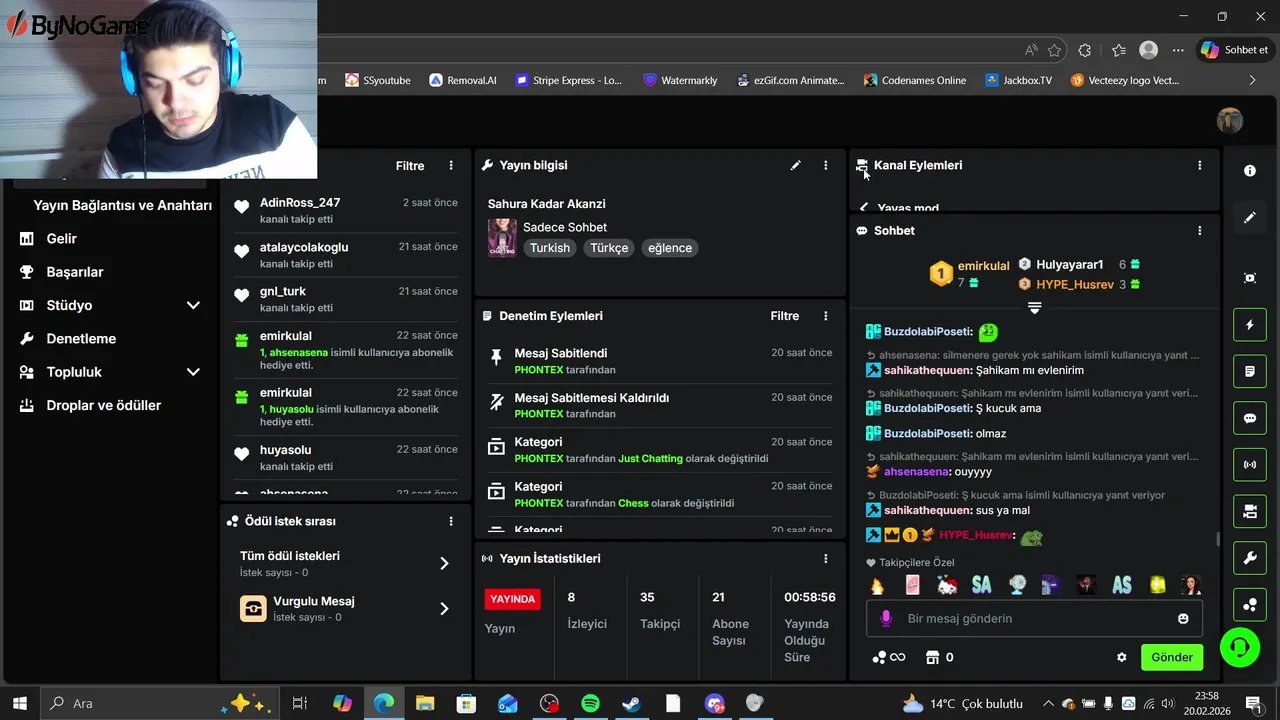Image resolution: width=1280 pixels, height=720 pixels.
Task: Click the purple microphone in chat input
Action: point(885,618)
